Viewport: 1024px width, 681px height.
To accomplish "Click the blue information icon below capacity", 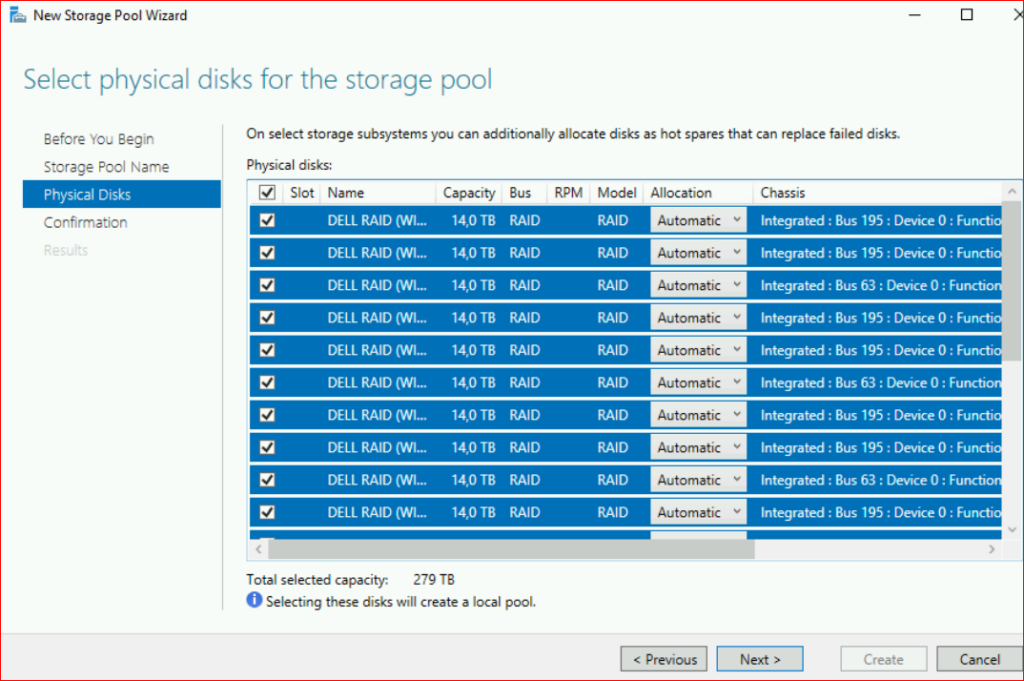I will coord(254,601).
